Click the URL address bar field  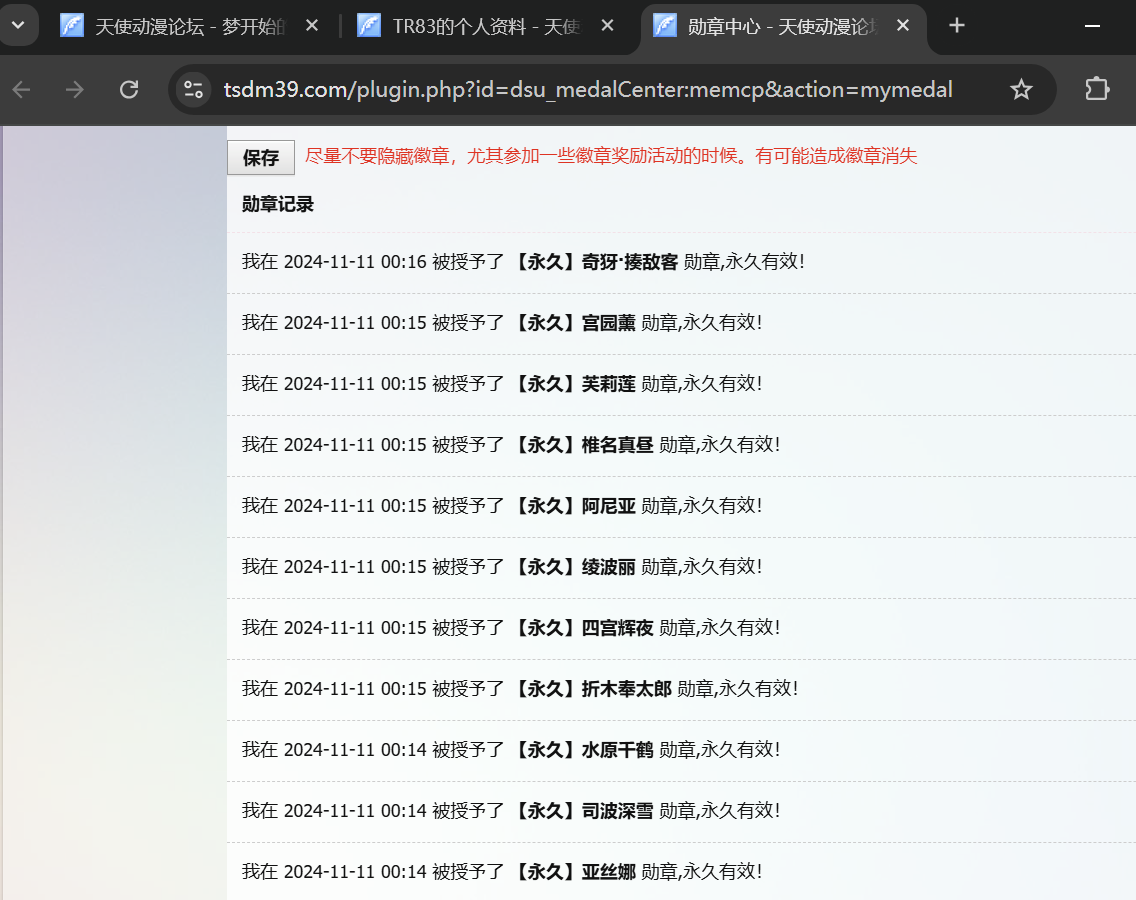[x=588, y=90]
